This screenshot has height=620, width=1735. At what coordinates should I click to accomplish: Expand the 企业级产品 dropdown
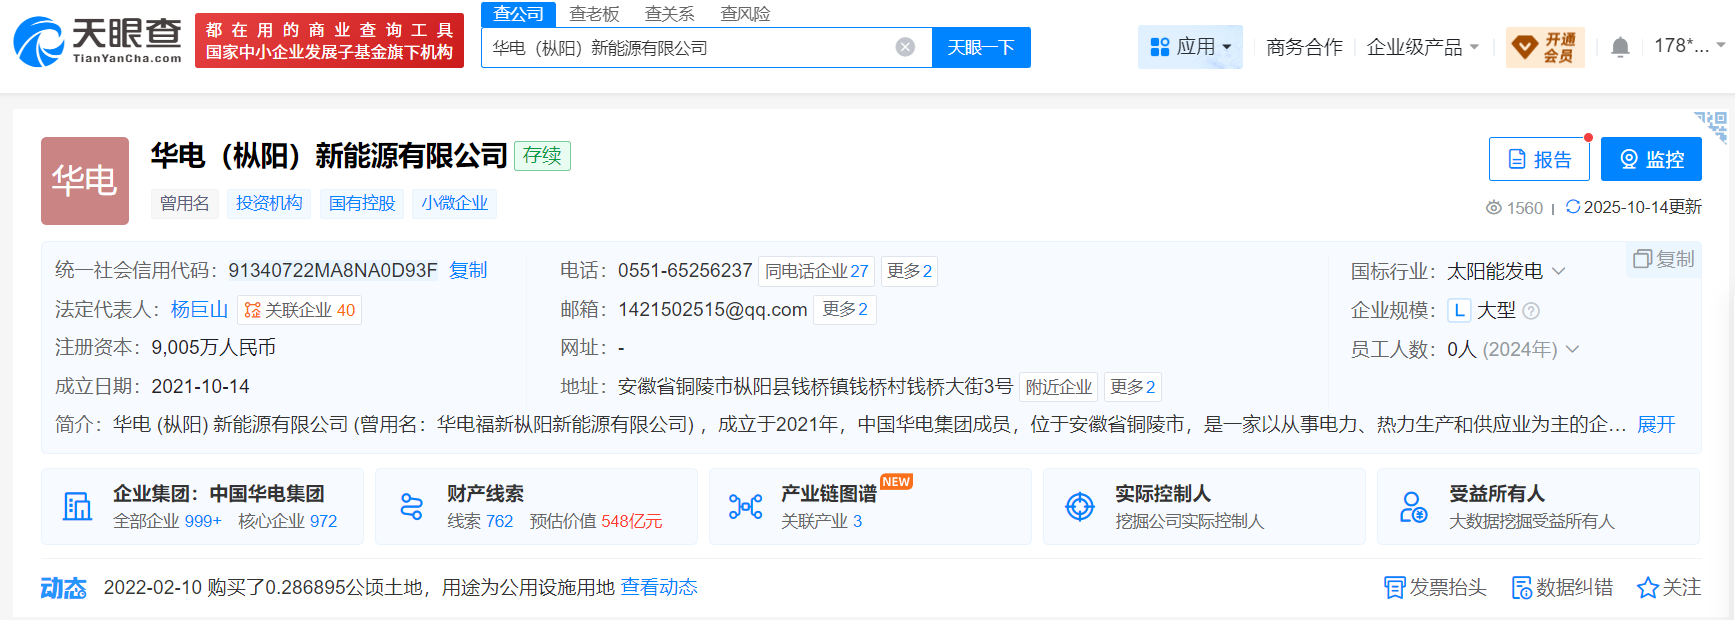coord(1422,47)
